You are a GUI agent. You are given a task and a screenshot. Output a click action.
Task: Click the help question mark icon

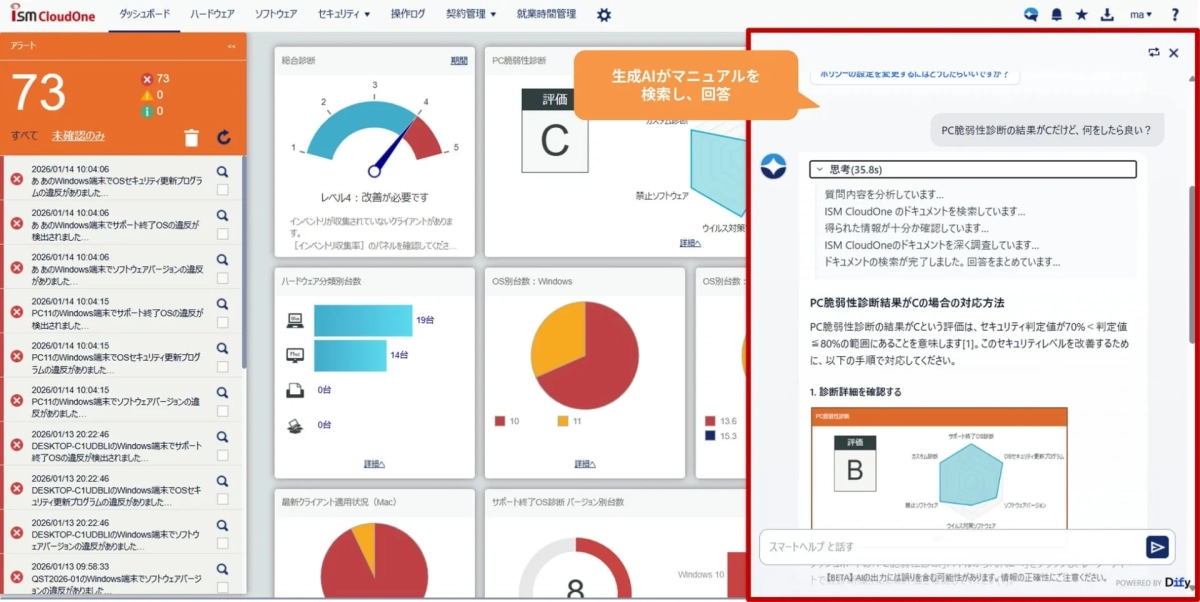click(x=1177, y=14)
